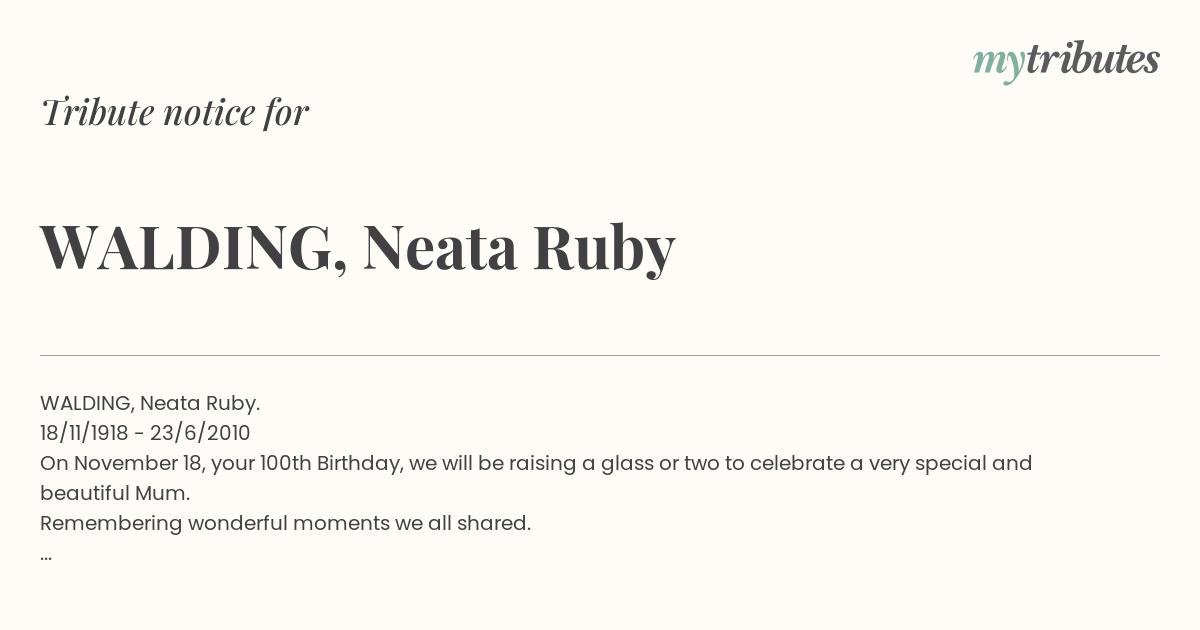
Task: Click the text "beautiful Mum."
Action: click(x=115, y=493)
